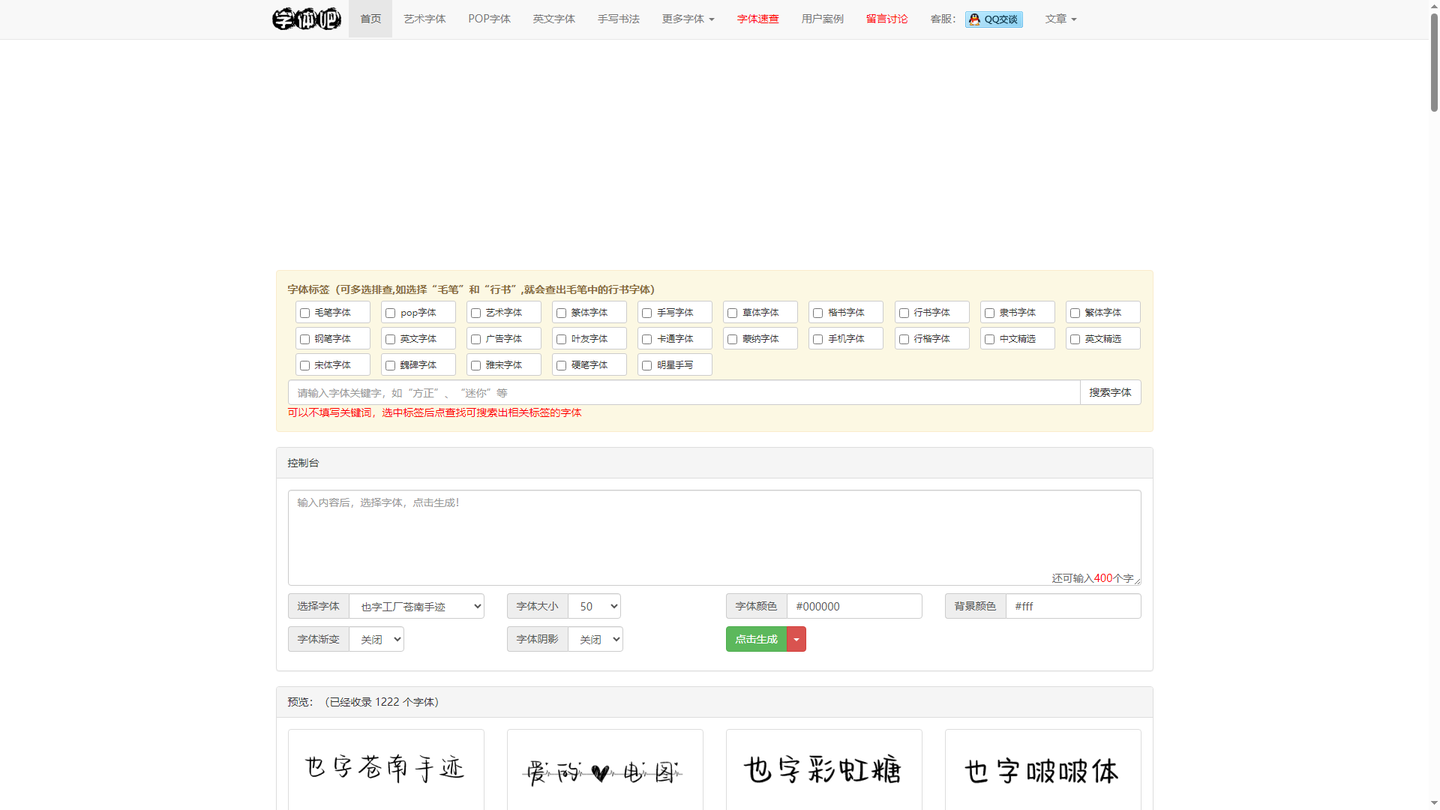
Task: Focus the font keyword search field
Action: [684, 393]
